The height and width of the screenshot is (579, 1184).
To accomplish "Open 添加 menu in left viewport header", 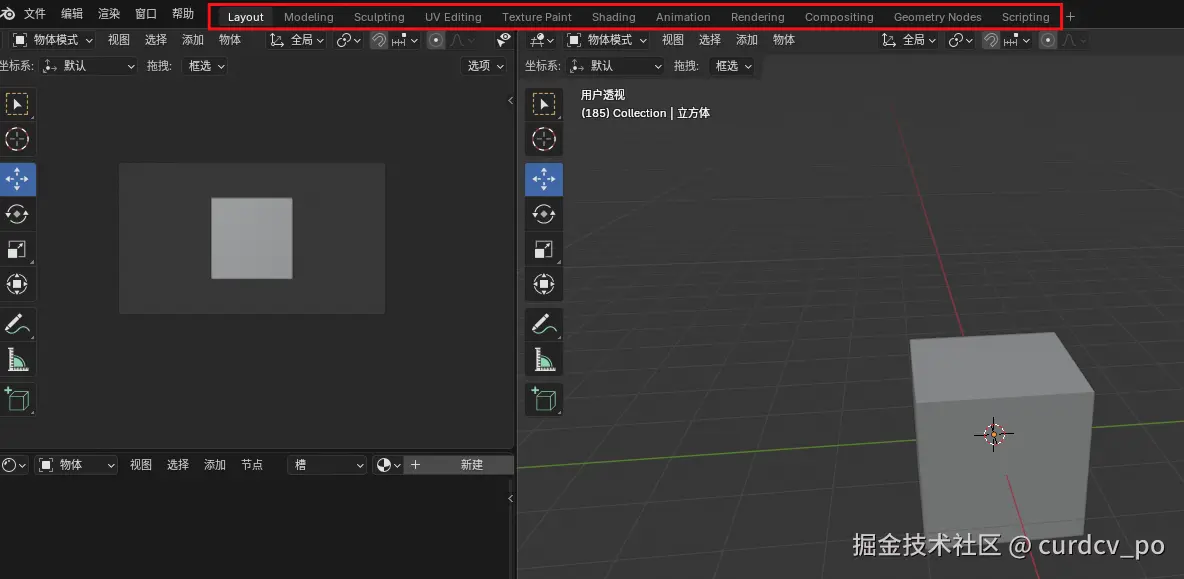I will coord(193,40).
